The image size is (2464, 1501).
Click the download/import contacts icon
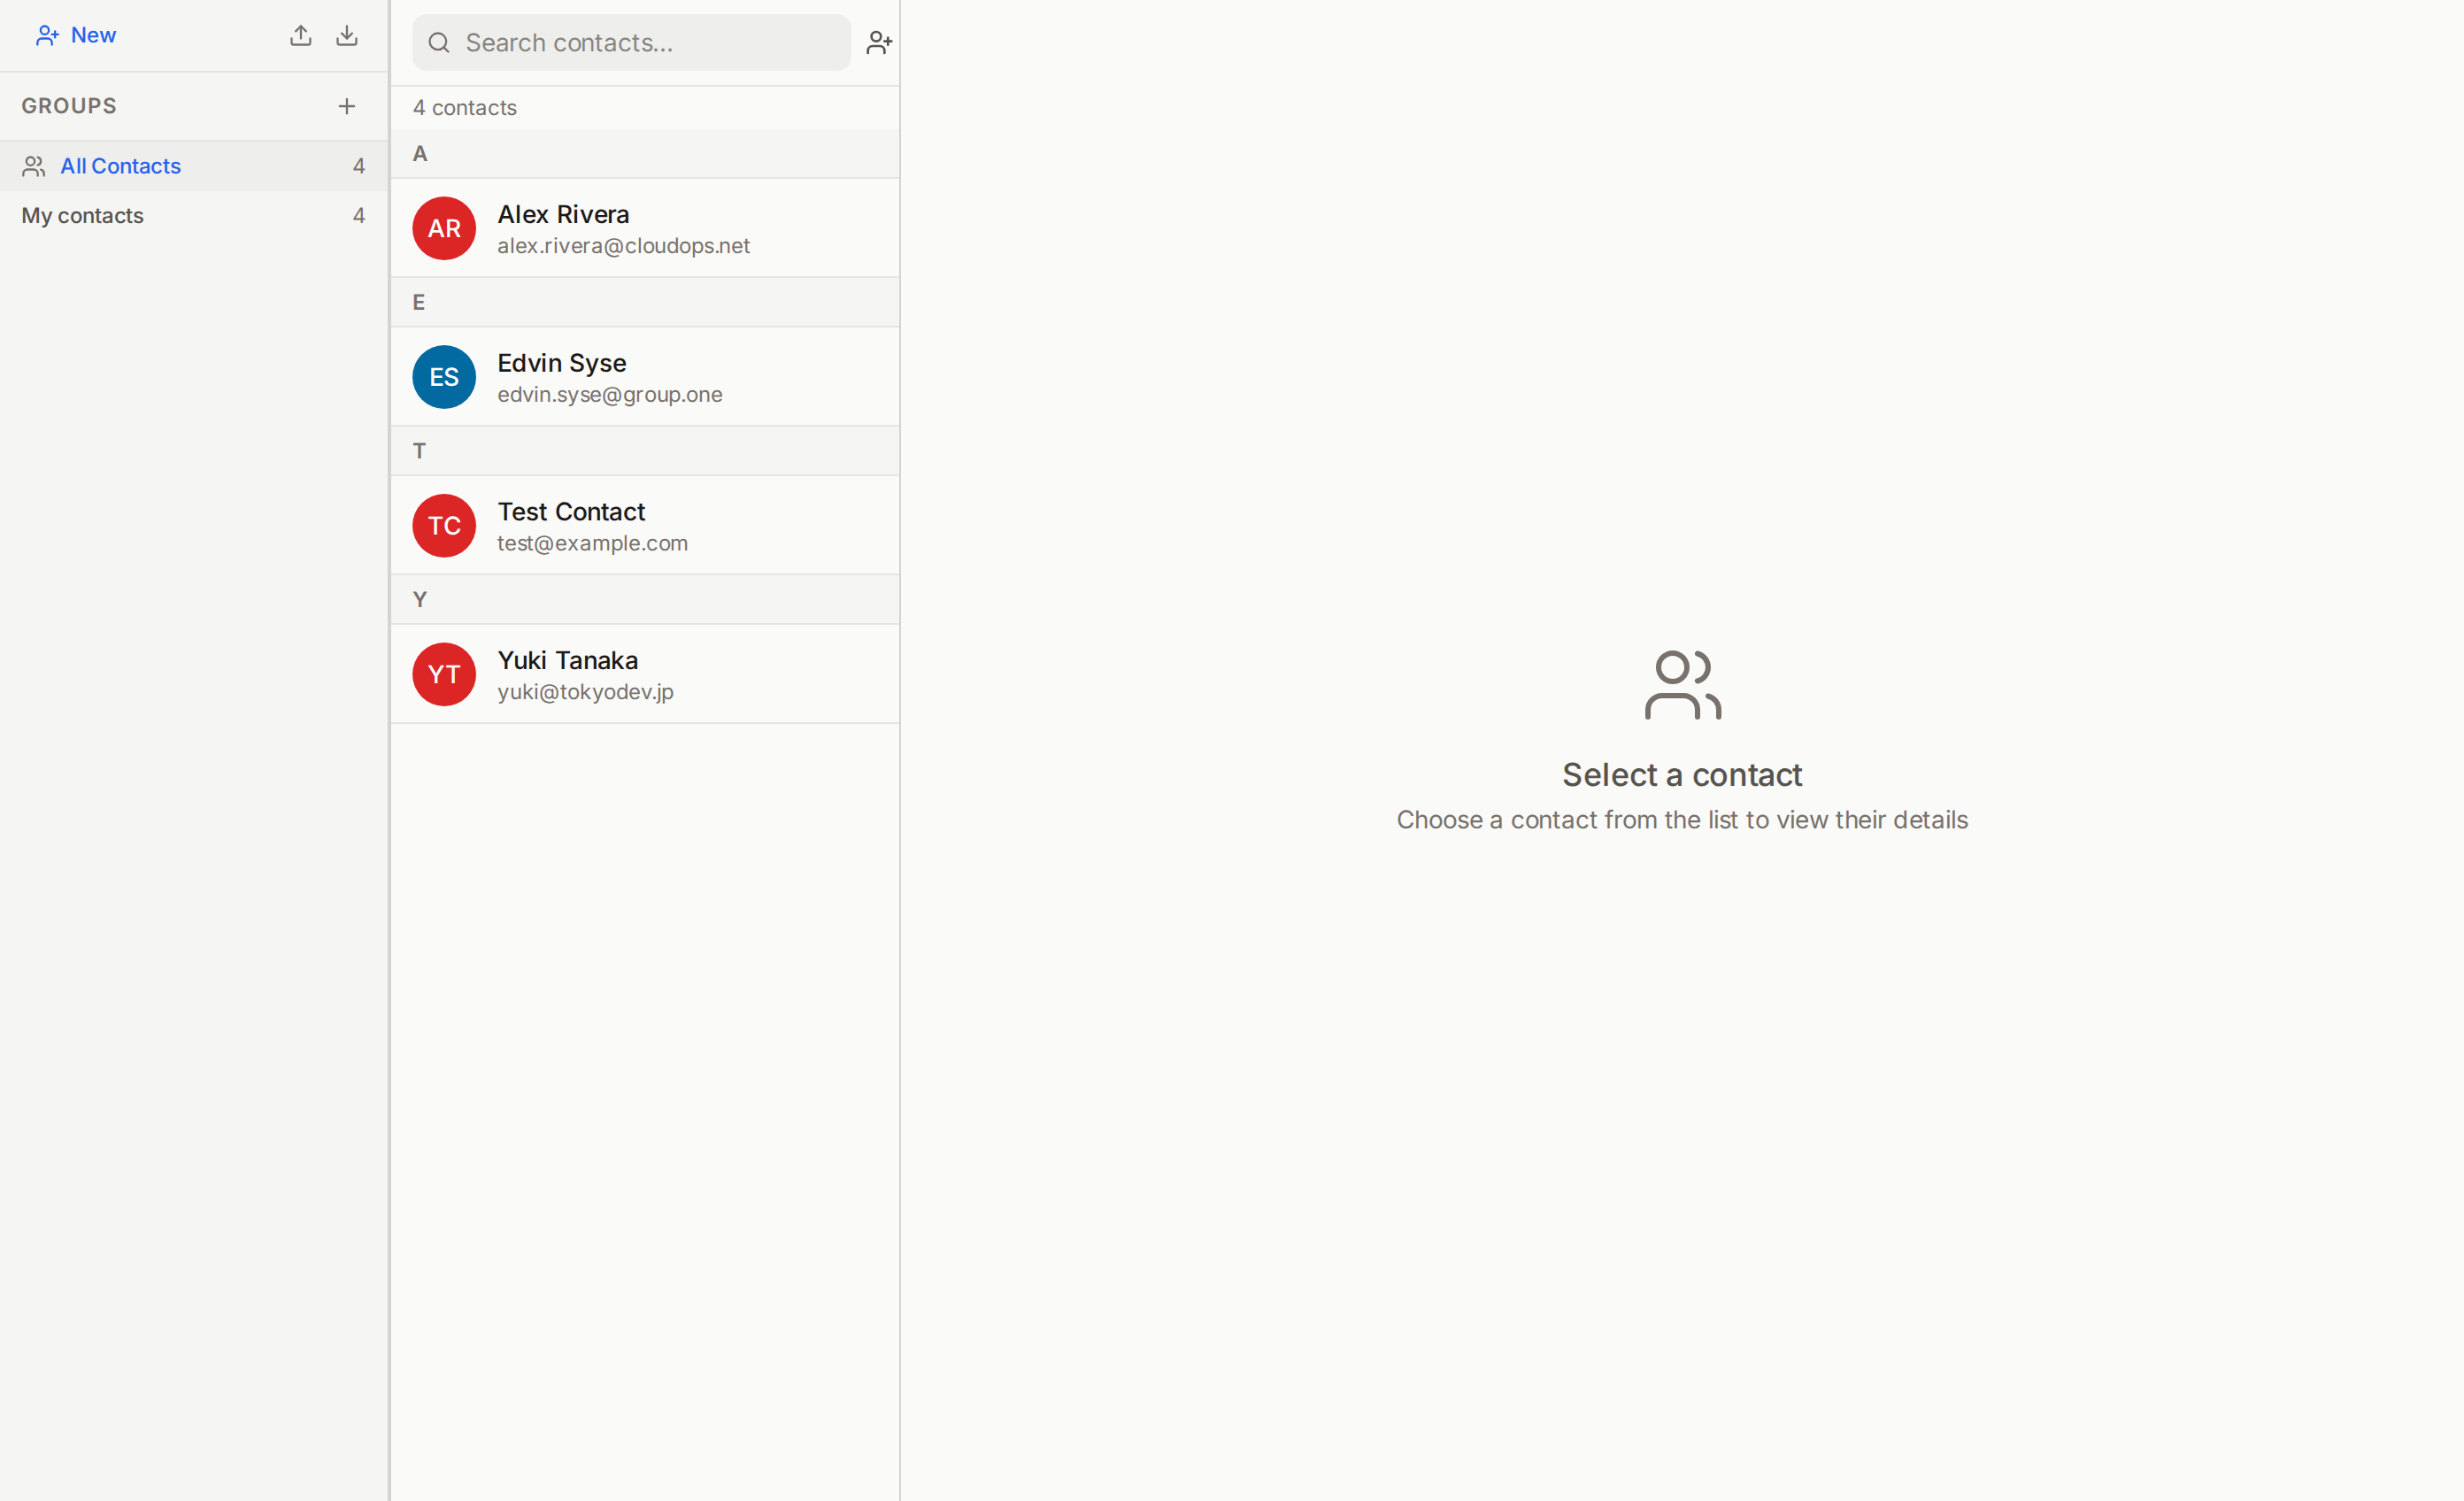[x=347, y=36]
